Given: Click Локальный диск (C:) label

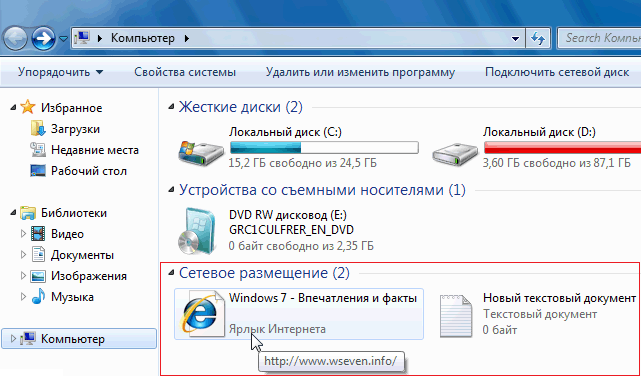Looking at the screenshot, I should [x=285, y=132].
